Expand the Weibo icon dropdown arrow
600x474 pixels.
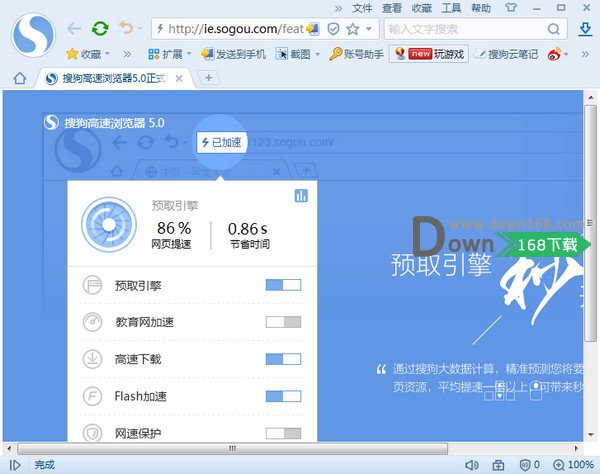pyautogui.click(x=566, y=54)
